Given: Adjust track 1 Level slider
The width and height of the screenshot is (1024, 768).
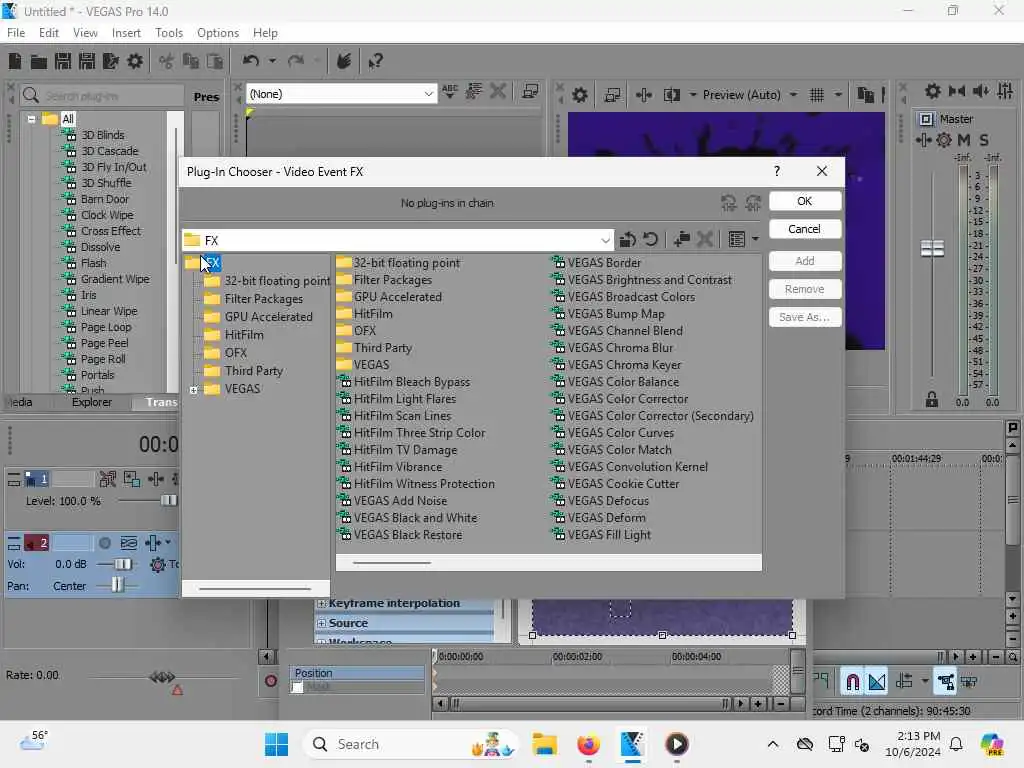Looking at the screenshot, I should click(x=168, y=500).
